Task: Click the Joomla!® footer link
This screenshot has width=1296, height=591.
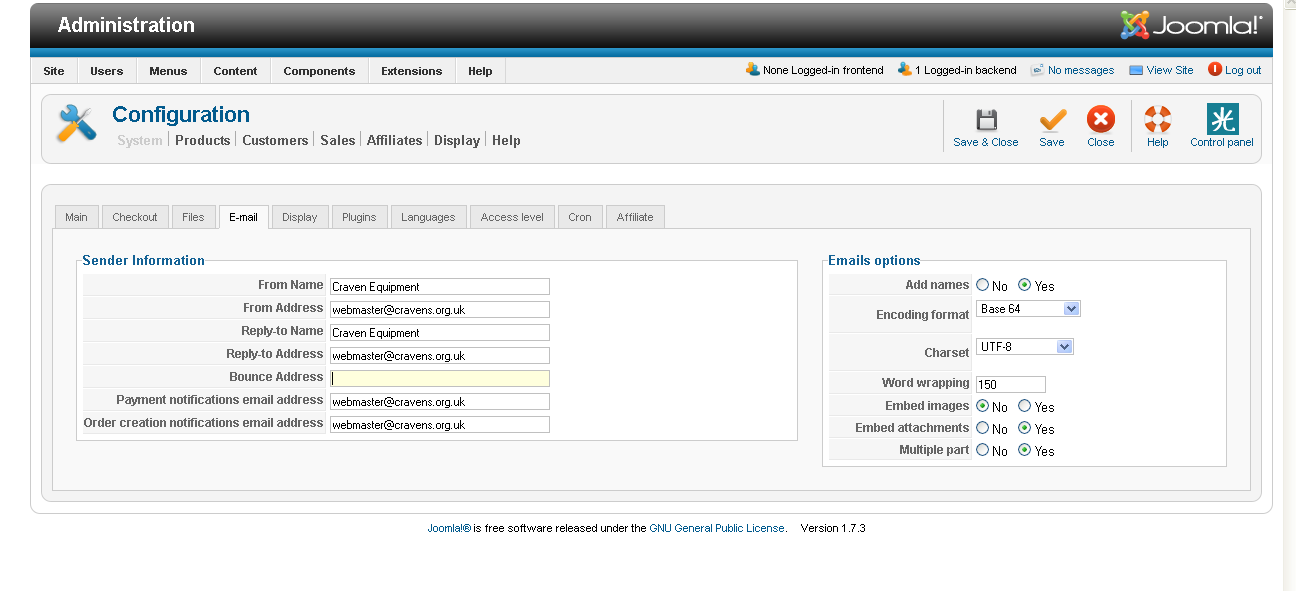Action: [x=449, y=528]
